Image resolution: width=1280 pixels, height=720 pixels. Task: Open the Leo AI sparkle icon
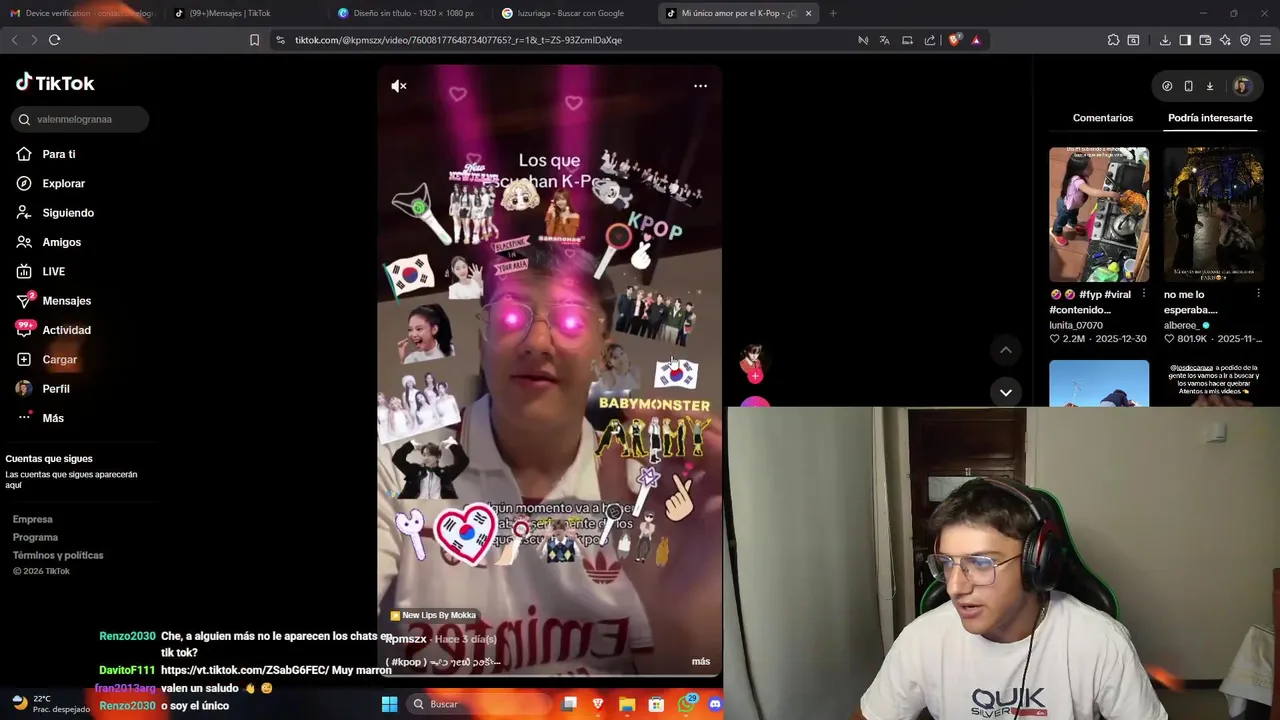1225,40
